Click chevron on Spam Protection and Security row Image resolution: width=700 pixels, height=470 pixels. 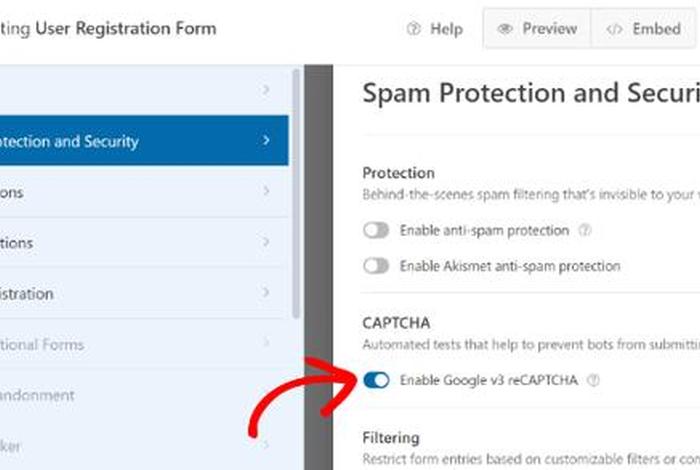(267, 141)
